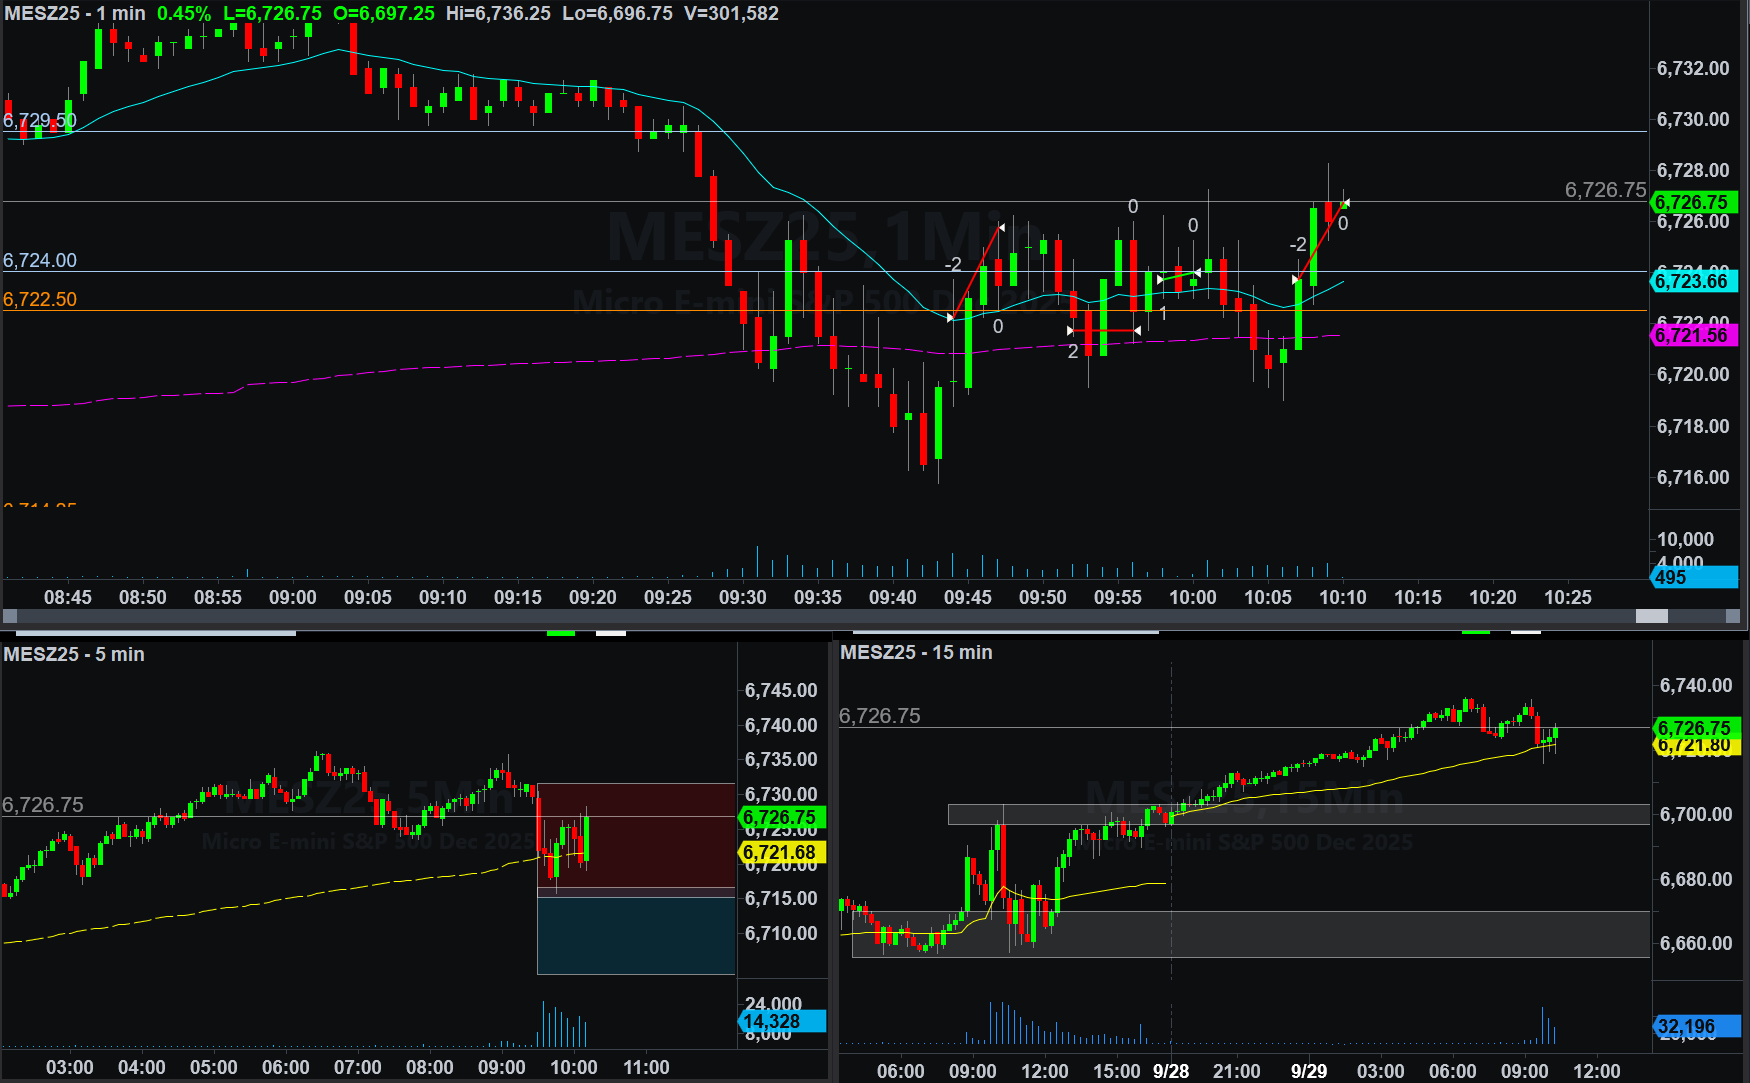Click the MESZ25 - 15 min chart title
This screenshot has width=1750, height=1083.
pos(916,652)
